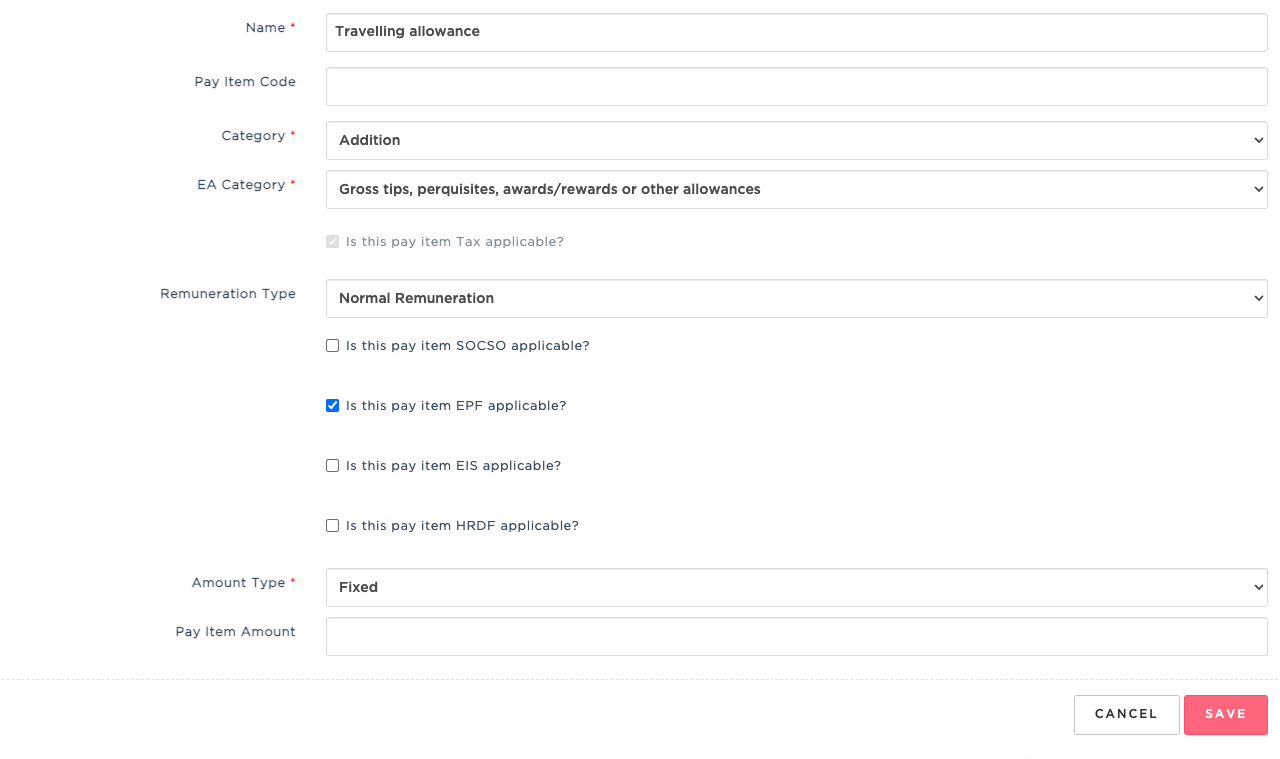This screenshot has width=1280, height=759.
Task: Click "Is this pay item Tax applicable?" text
Action: pyautogui.click(x=455, y=242)
